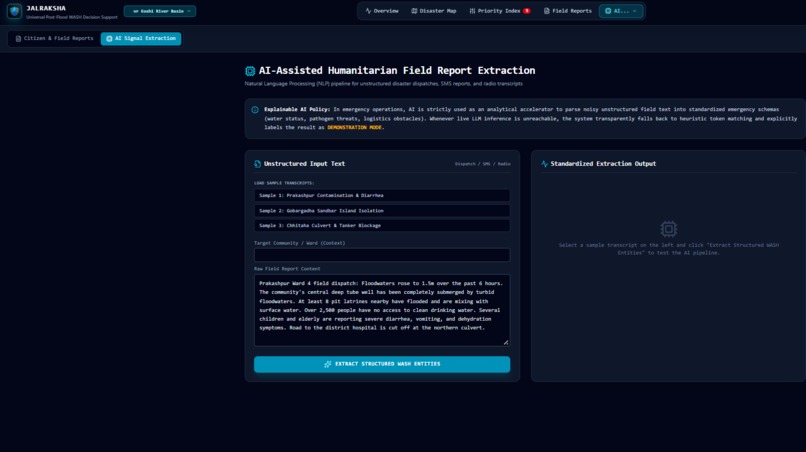
Task: Click the Disaster Map tab map icon
Action: pos(414,11)
